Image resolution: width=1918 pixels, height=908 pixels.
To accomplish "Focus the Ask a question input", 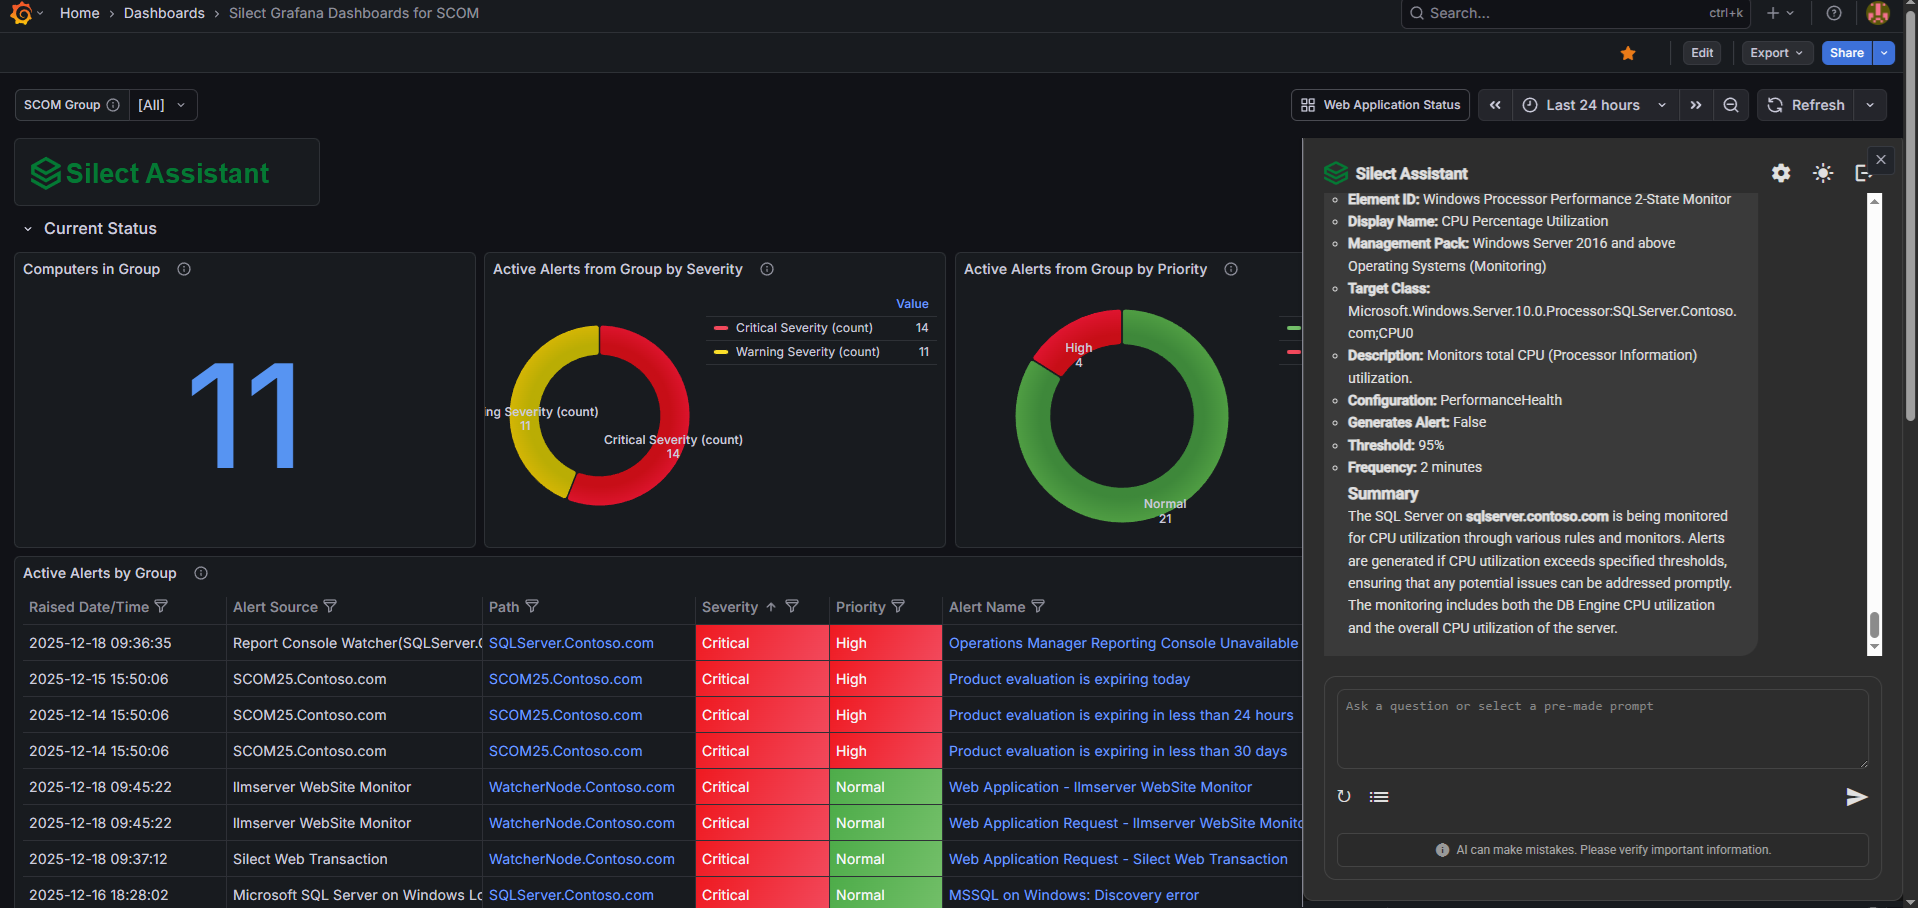I will (x=1603, y=729).
